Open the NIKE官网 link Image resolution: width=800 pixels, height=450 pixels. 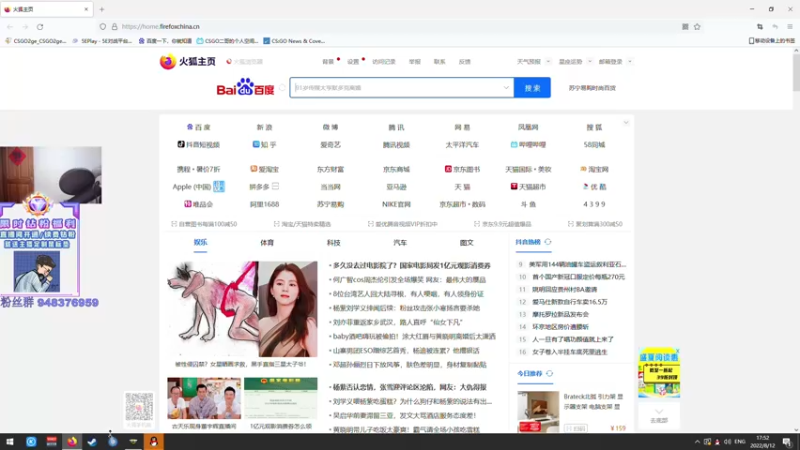396,204
